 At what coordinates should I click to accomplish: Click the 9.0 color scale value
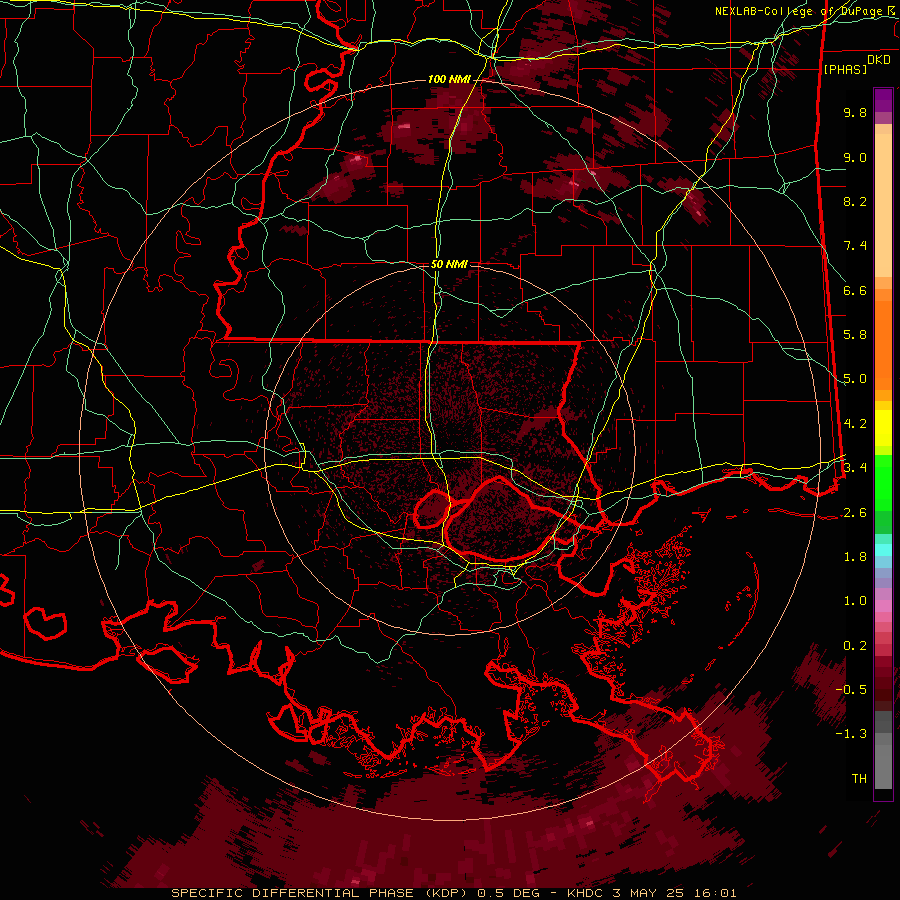click(855, 157)
